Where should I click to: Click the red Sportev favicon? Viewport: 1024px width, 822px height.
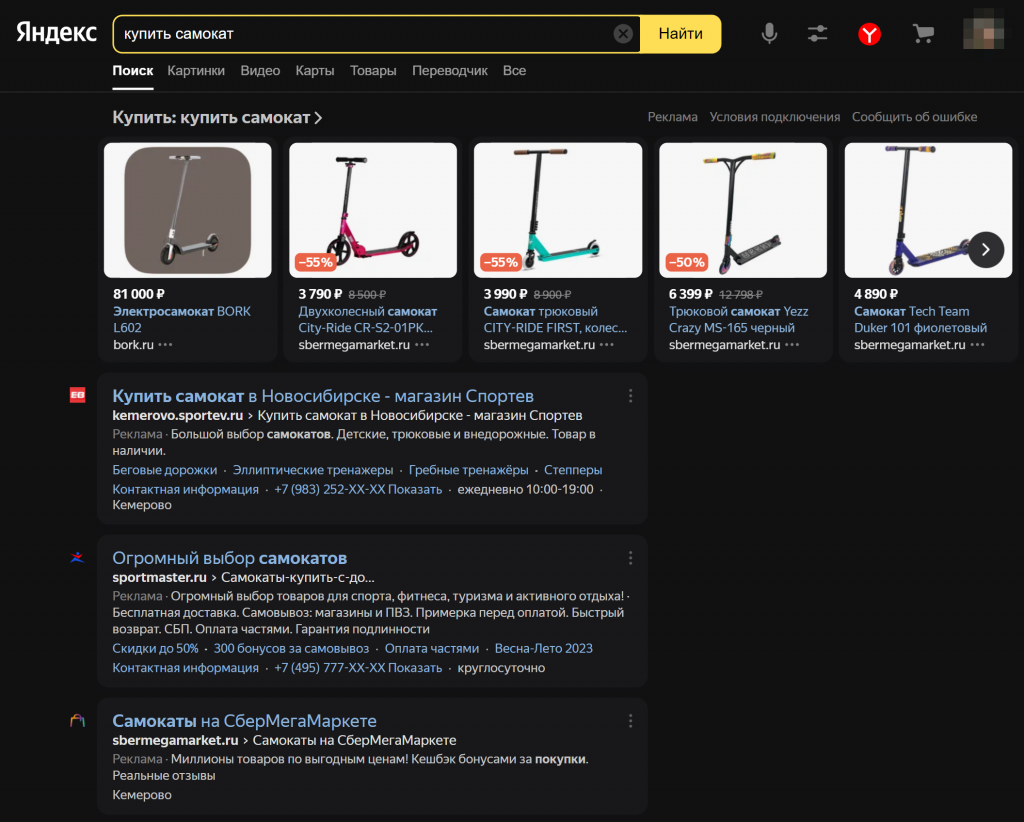(x=77, y=395)
